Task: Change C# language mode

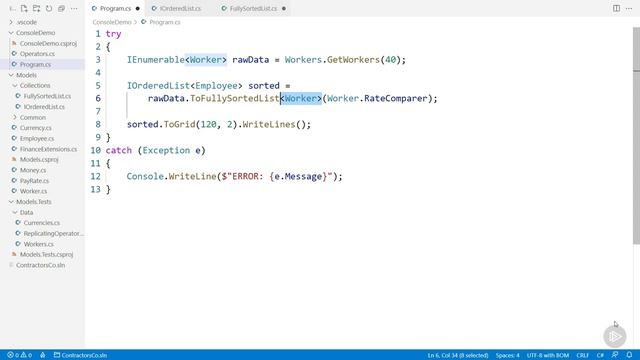Action: point(600,355)
